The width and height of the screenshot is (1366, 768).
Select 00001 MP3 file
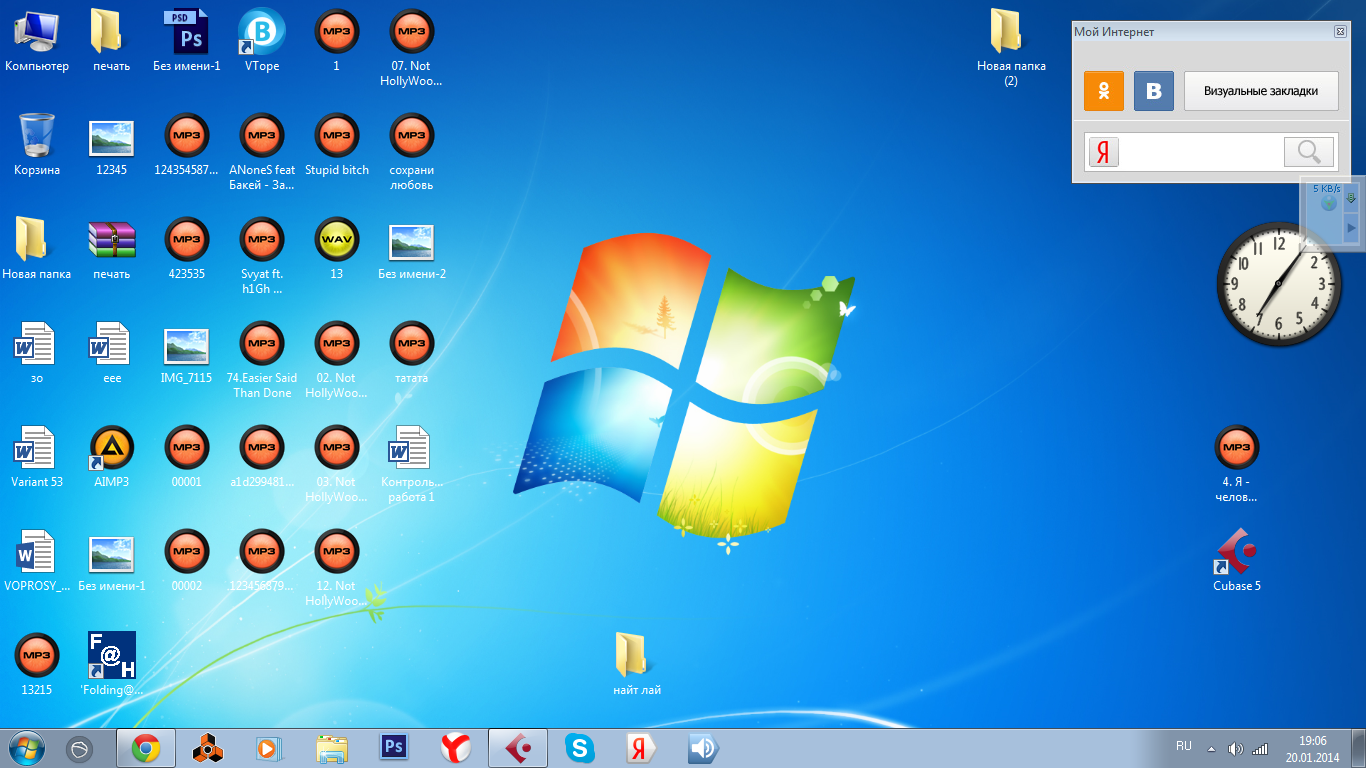tap(187, 457)
